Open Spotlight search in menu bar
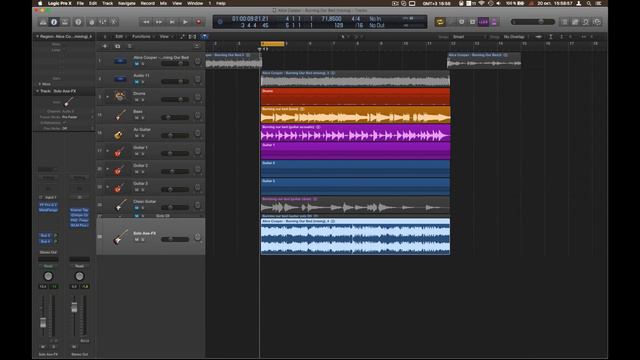The width and height of the screenshot is (640, 360). [x=589, y=3]
